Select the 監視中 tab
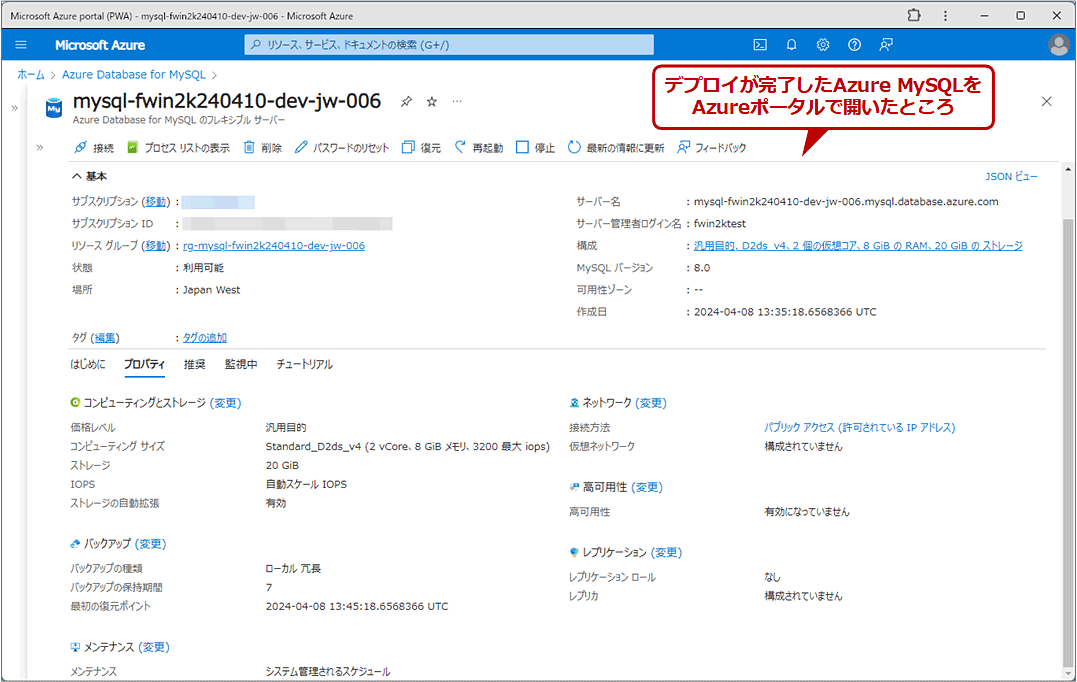This screenshot has height=682, width=1077. point(240,364)
